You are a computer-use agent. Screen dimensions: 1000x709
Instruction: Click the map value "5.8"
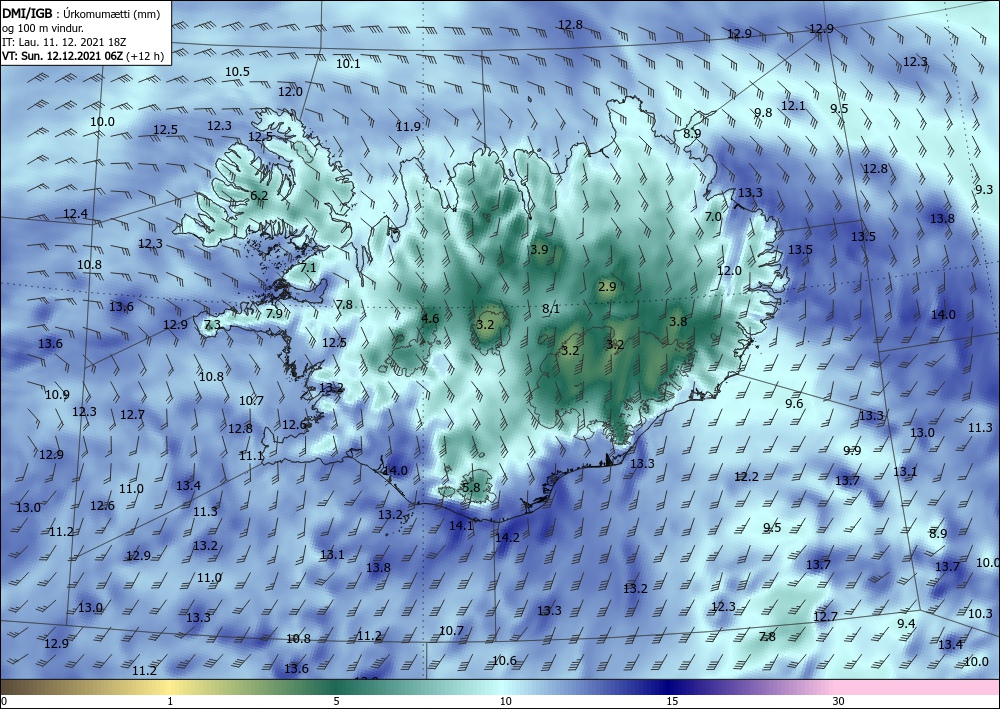[x=471, y=487]
